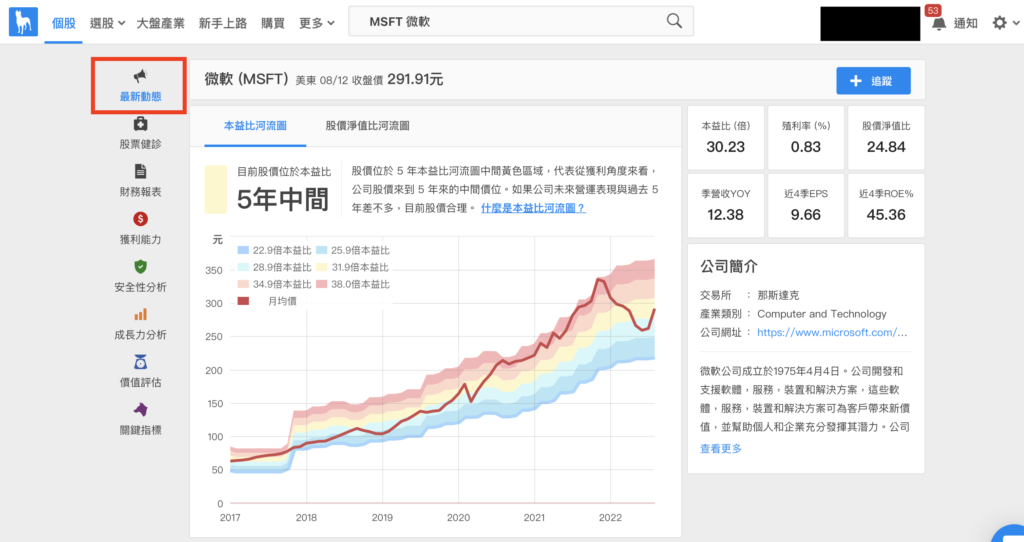
Task: Open Microsoft company website link
Action: [832, 332]
